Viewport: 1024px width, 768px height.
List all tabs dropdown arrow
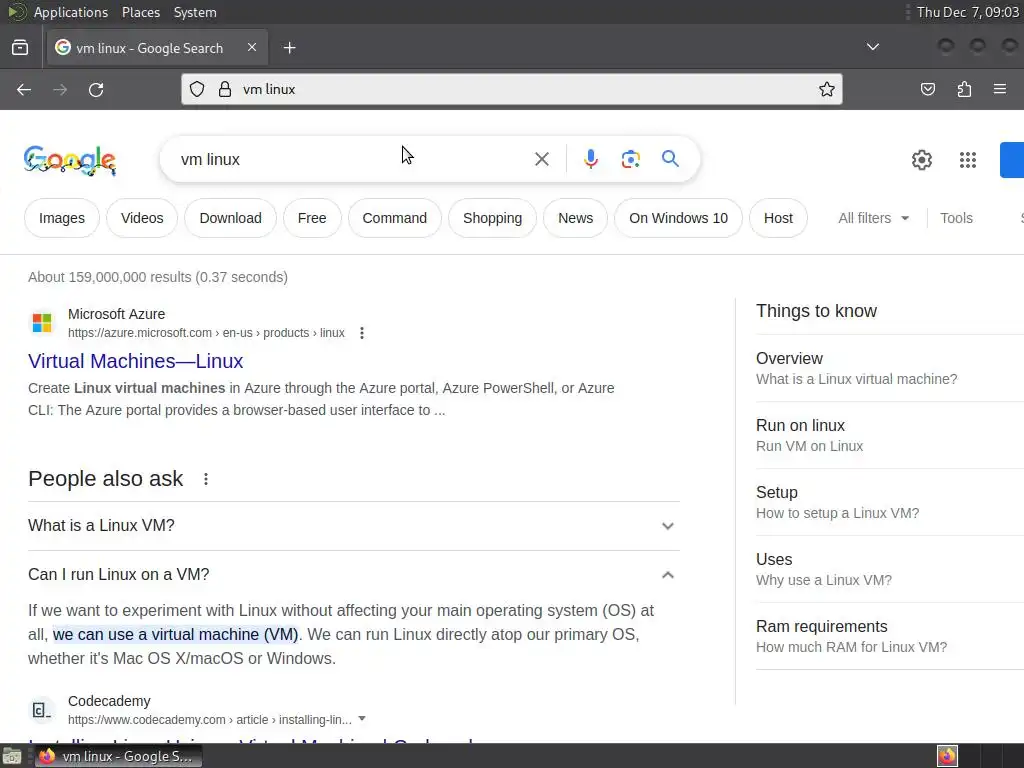click(872, 47)
